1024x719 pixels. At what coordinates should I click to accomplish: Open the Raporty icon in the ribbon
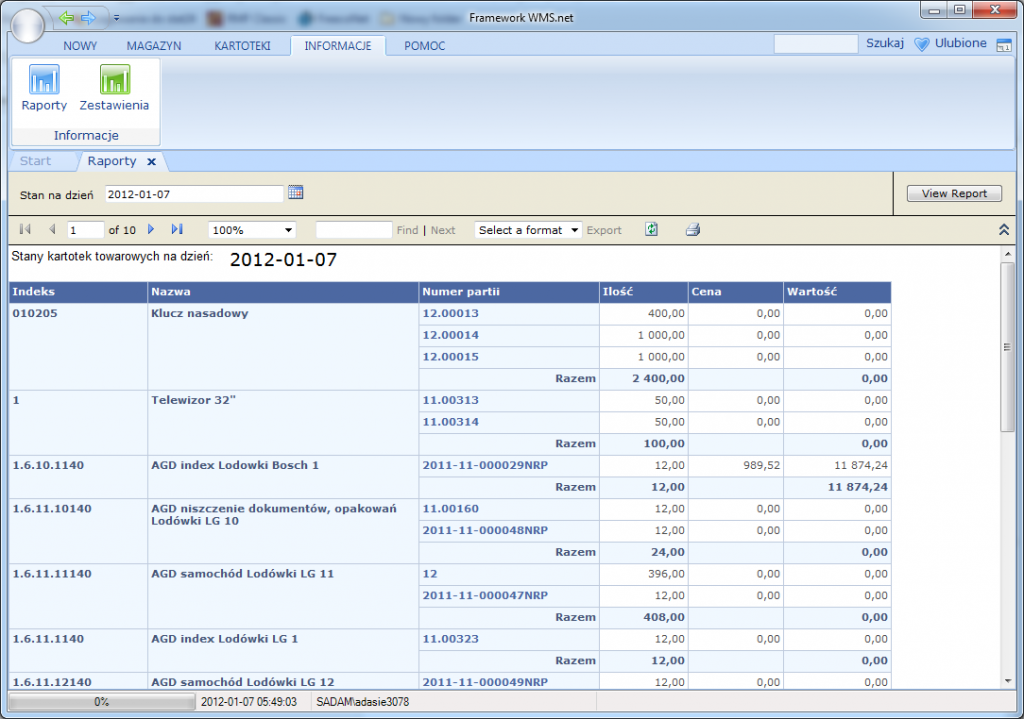(44, 88)
